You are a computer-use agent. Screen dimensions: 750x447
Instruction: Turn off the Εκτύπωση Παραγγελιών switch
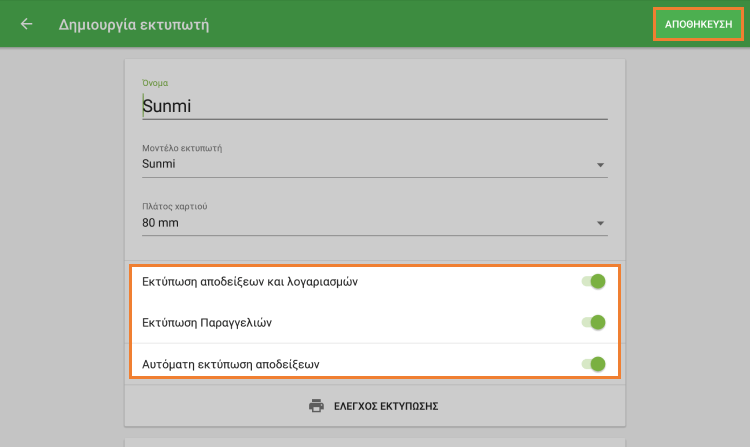(x=594, y=322)
